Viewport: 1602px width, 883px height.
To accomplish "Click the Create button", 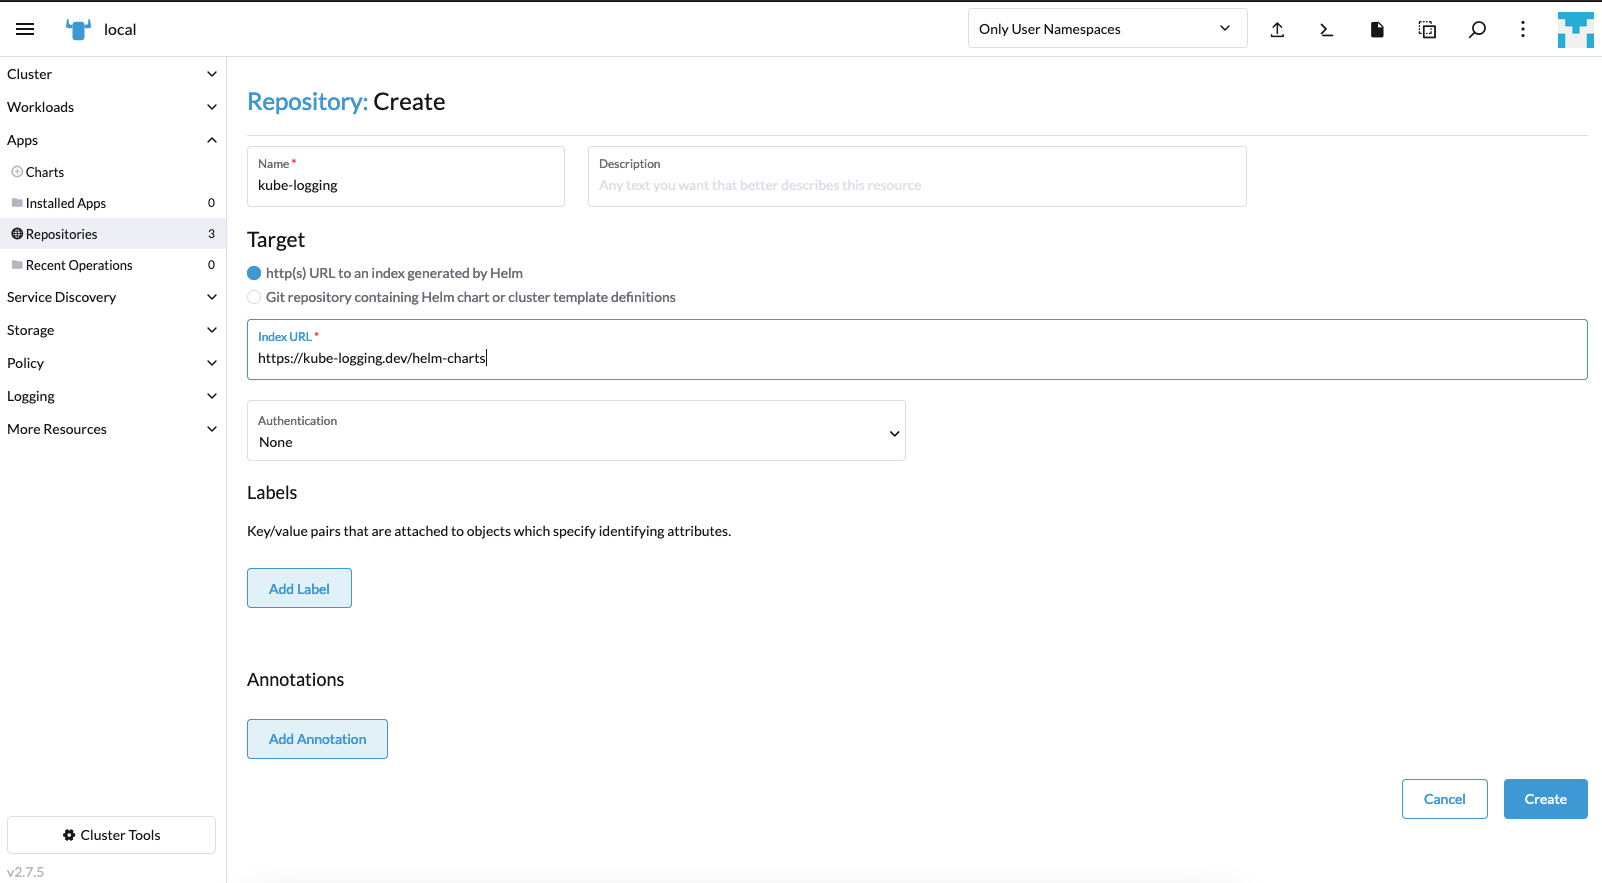I will pyautogui.click(x=1545, y=799).
